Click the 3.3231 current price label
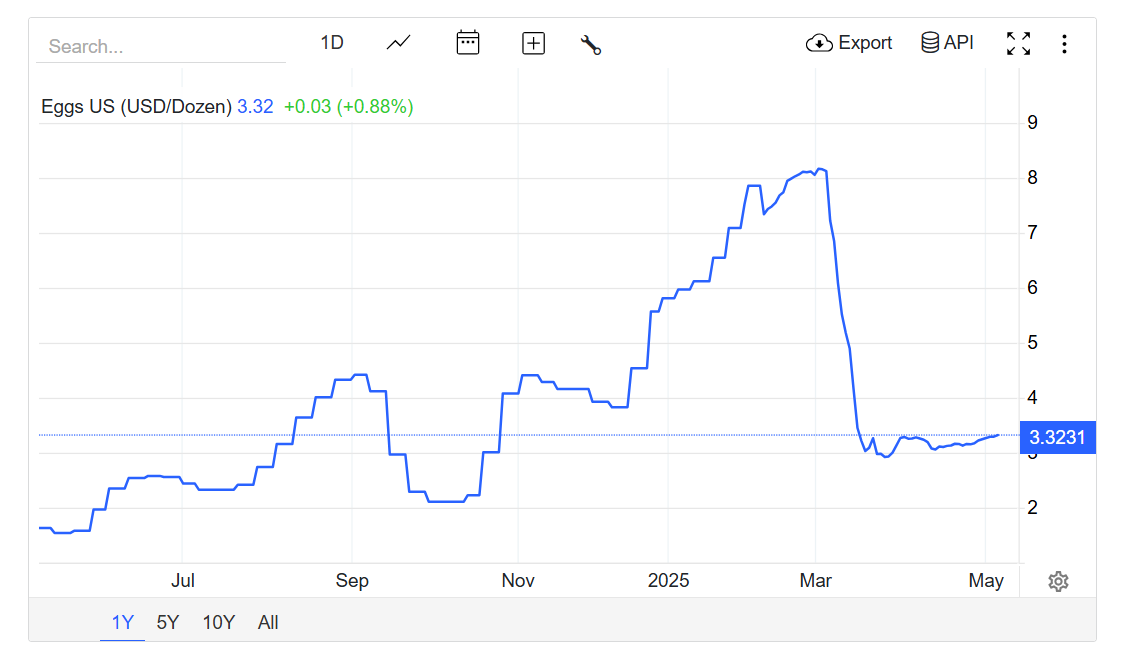 (x=1057, y=437)
